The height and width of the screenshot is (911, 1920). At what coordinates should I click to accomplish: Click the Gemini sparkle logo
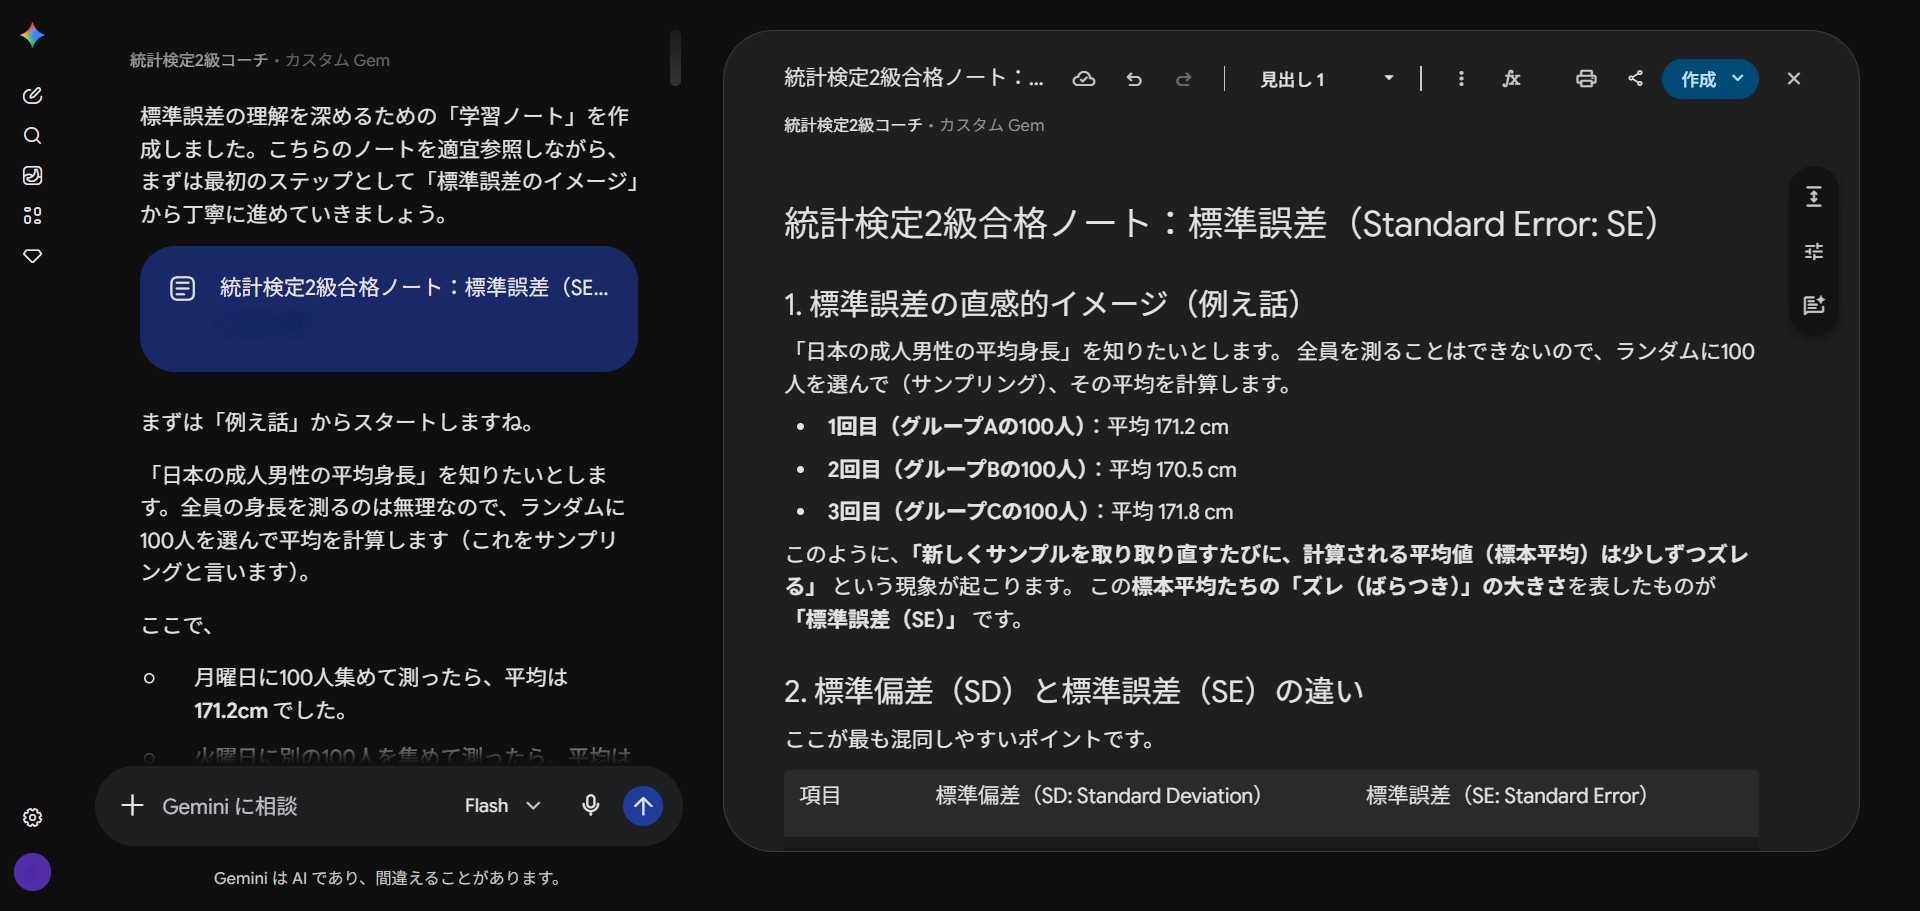[32, 35]
